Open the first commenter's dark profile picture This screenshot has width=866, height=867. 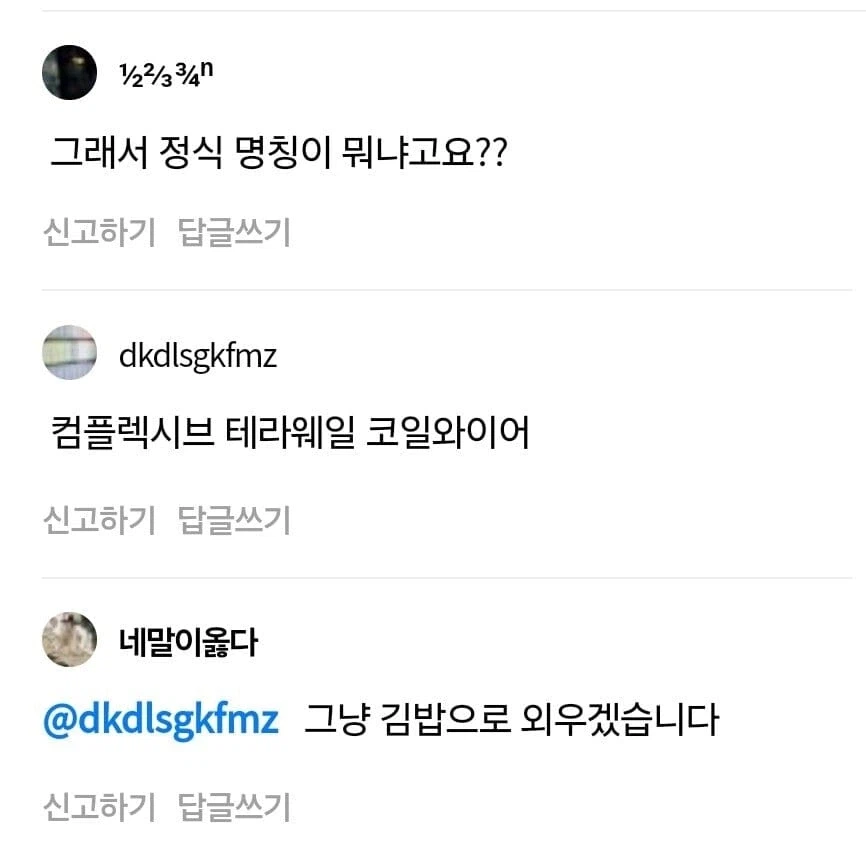tap(68, 75)
